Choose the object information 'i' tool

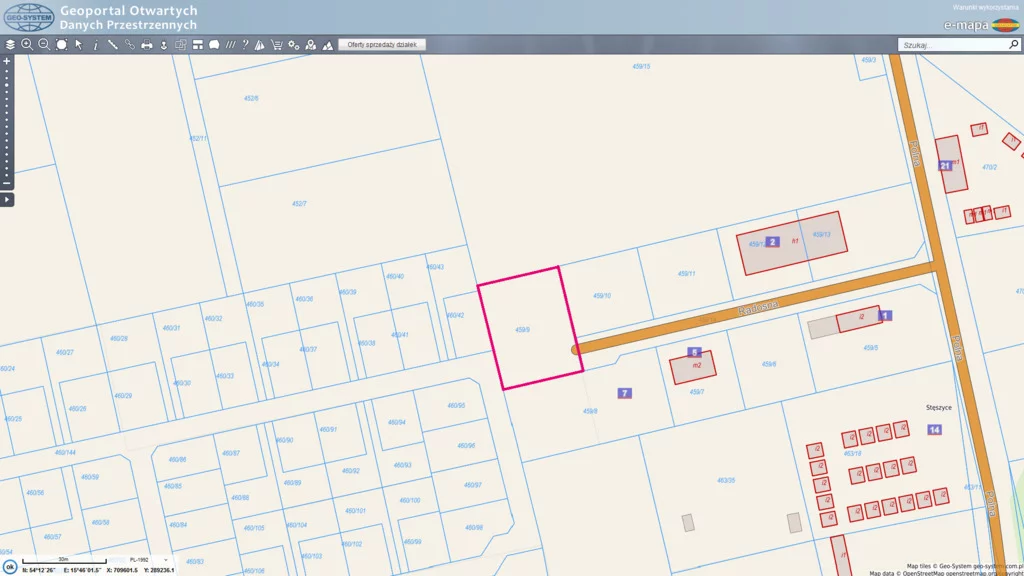point(95,45)
